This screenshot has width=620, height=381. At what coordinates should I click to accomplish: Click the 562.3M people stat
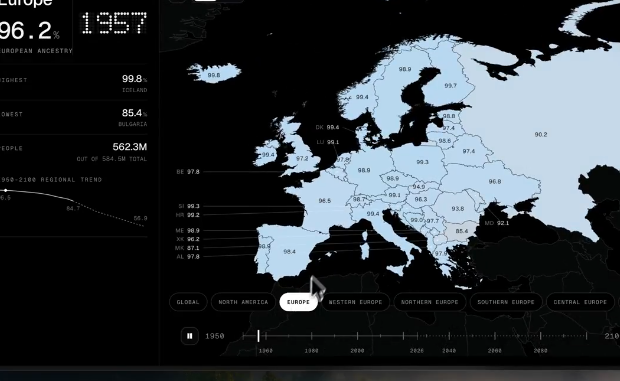point(74,152)
